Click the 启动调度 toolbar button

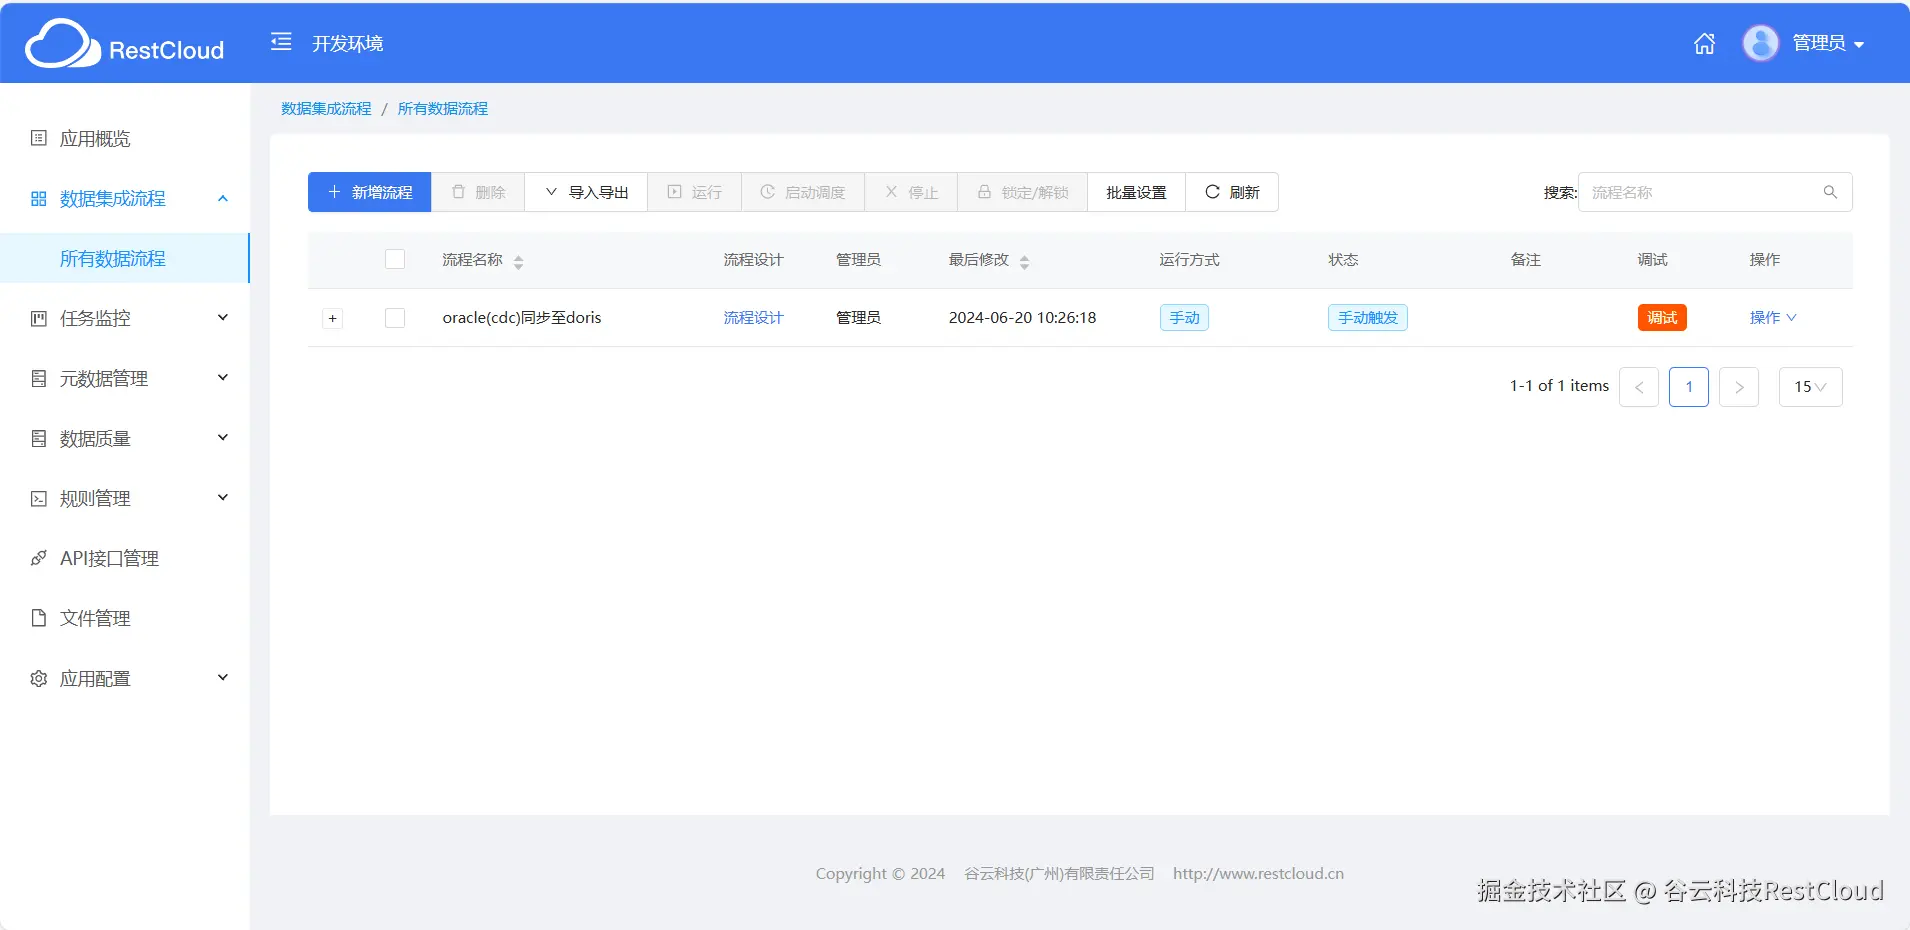coord(803,192)
